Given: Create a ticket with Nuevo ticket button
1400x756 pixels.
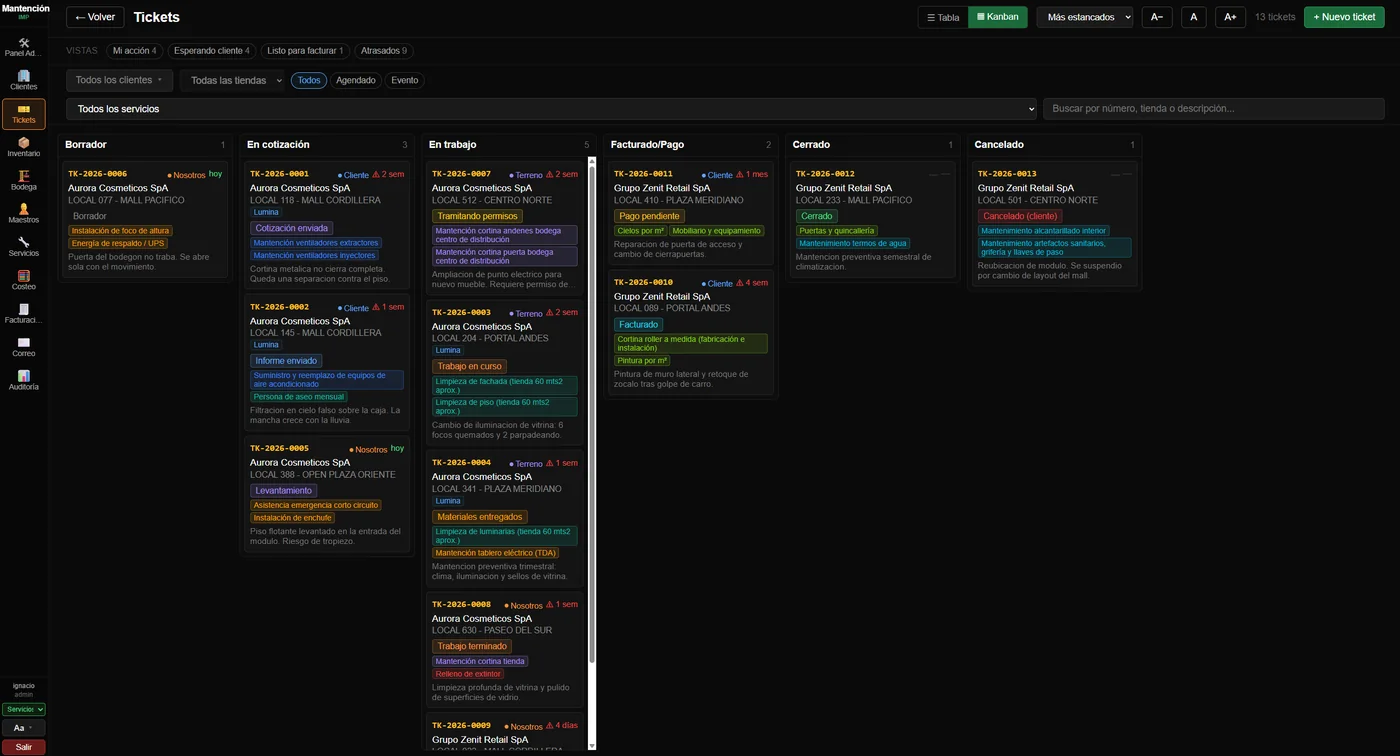Looking at the screenshot, I should (x=1344, y=17).
